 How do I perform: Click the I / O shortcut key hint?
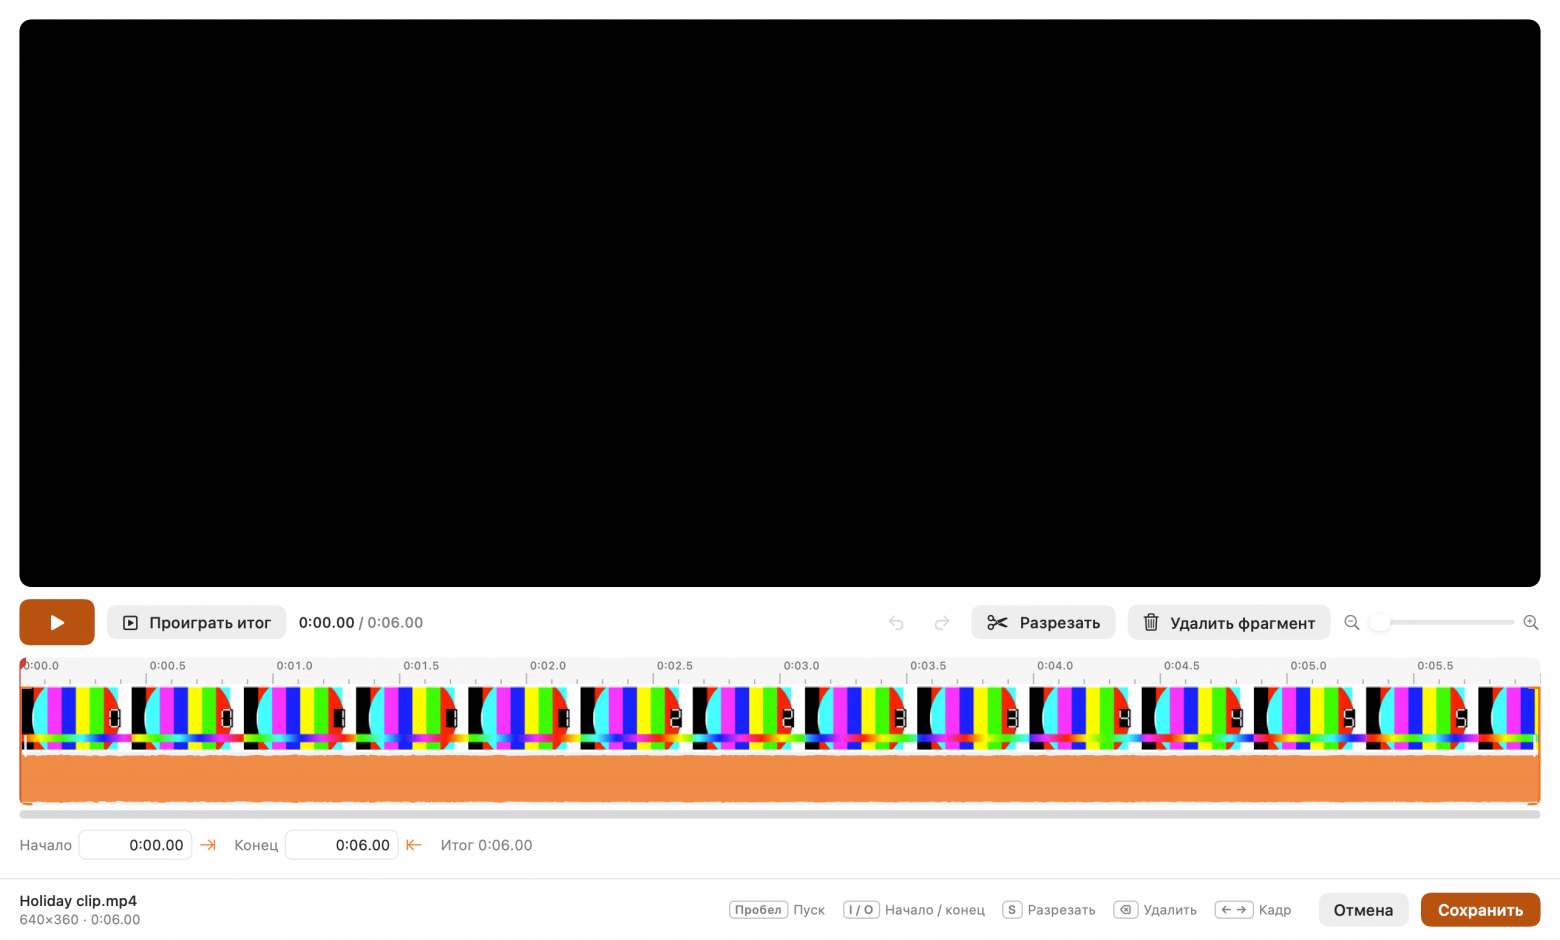click(x=861, y=910)
